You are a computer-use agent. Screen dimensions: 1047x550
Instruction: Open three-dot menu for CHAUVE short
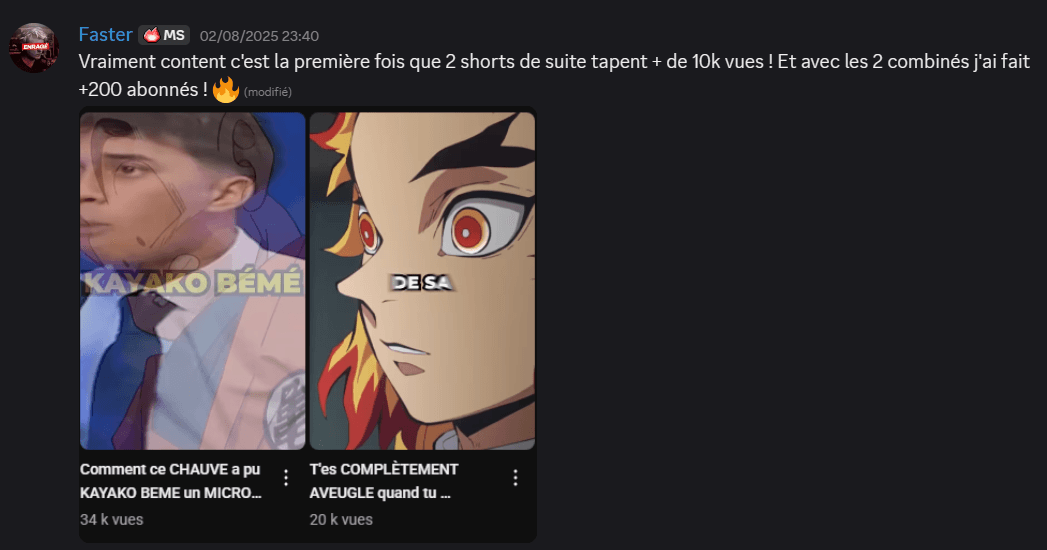pyautogui.click(x=286, y=477)
